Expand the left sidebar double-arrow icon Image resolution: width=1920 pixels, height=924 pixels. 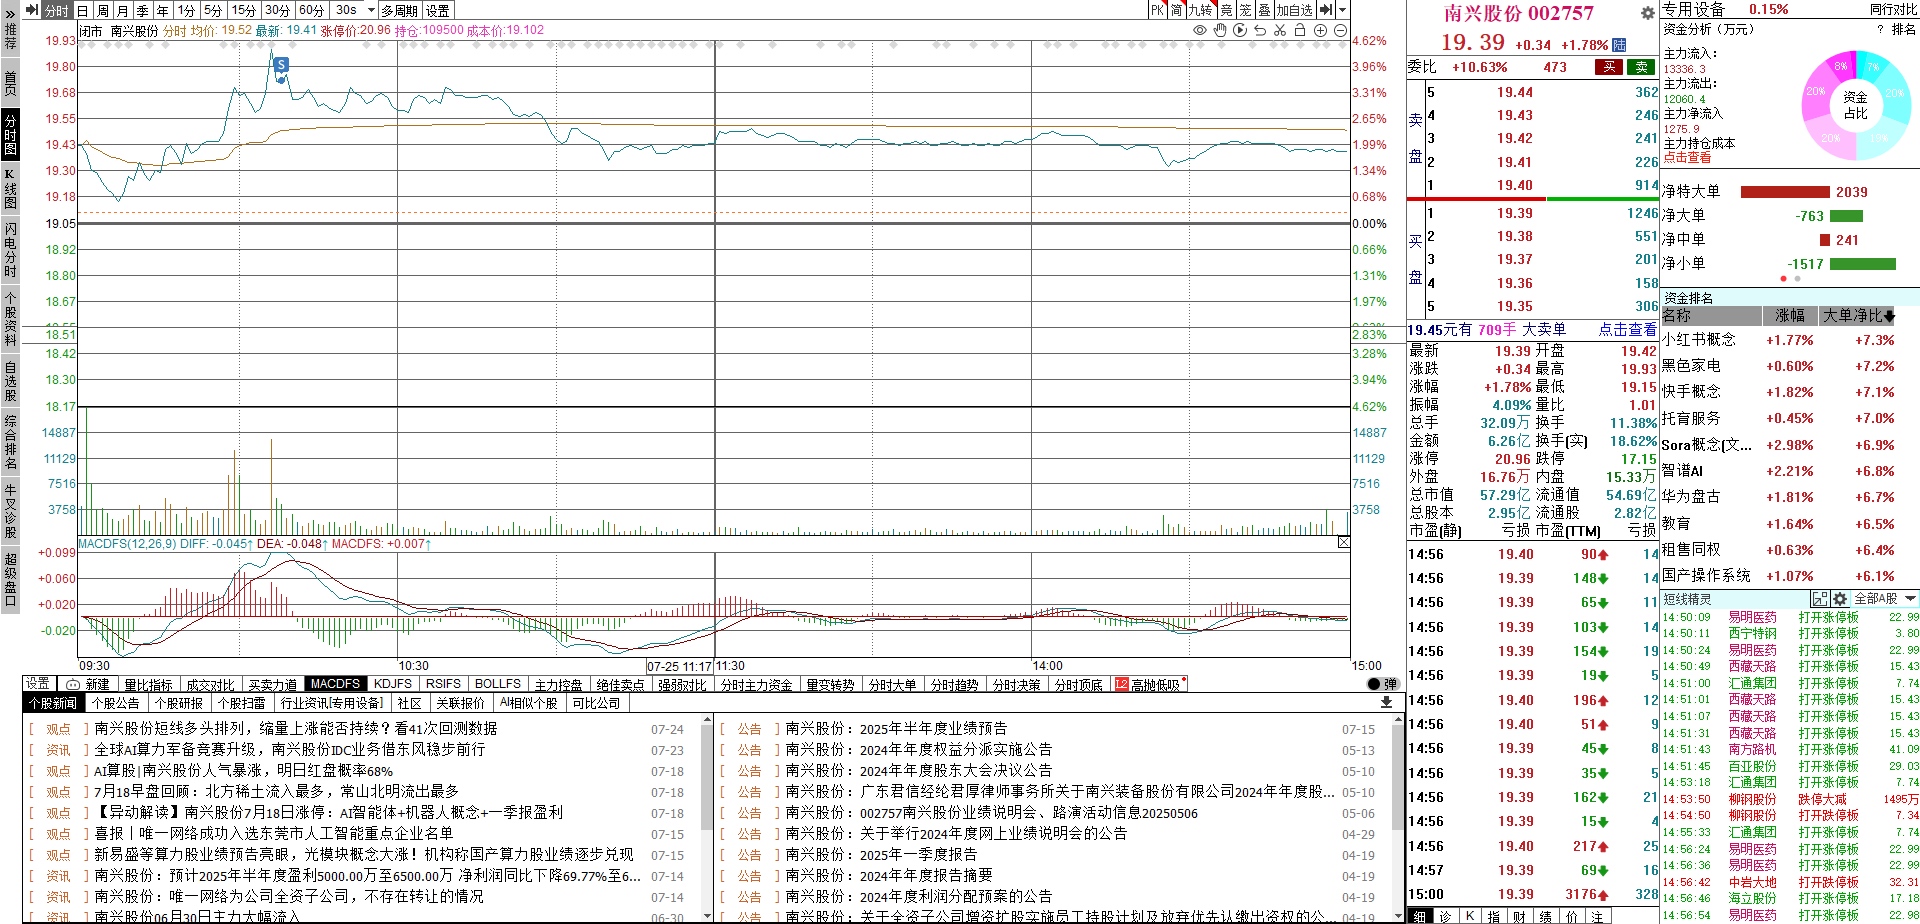10,13
